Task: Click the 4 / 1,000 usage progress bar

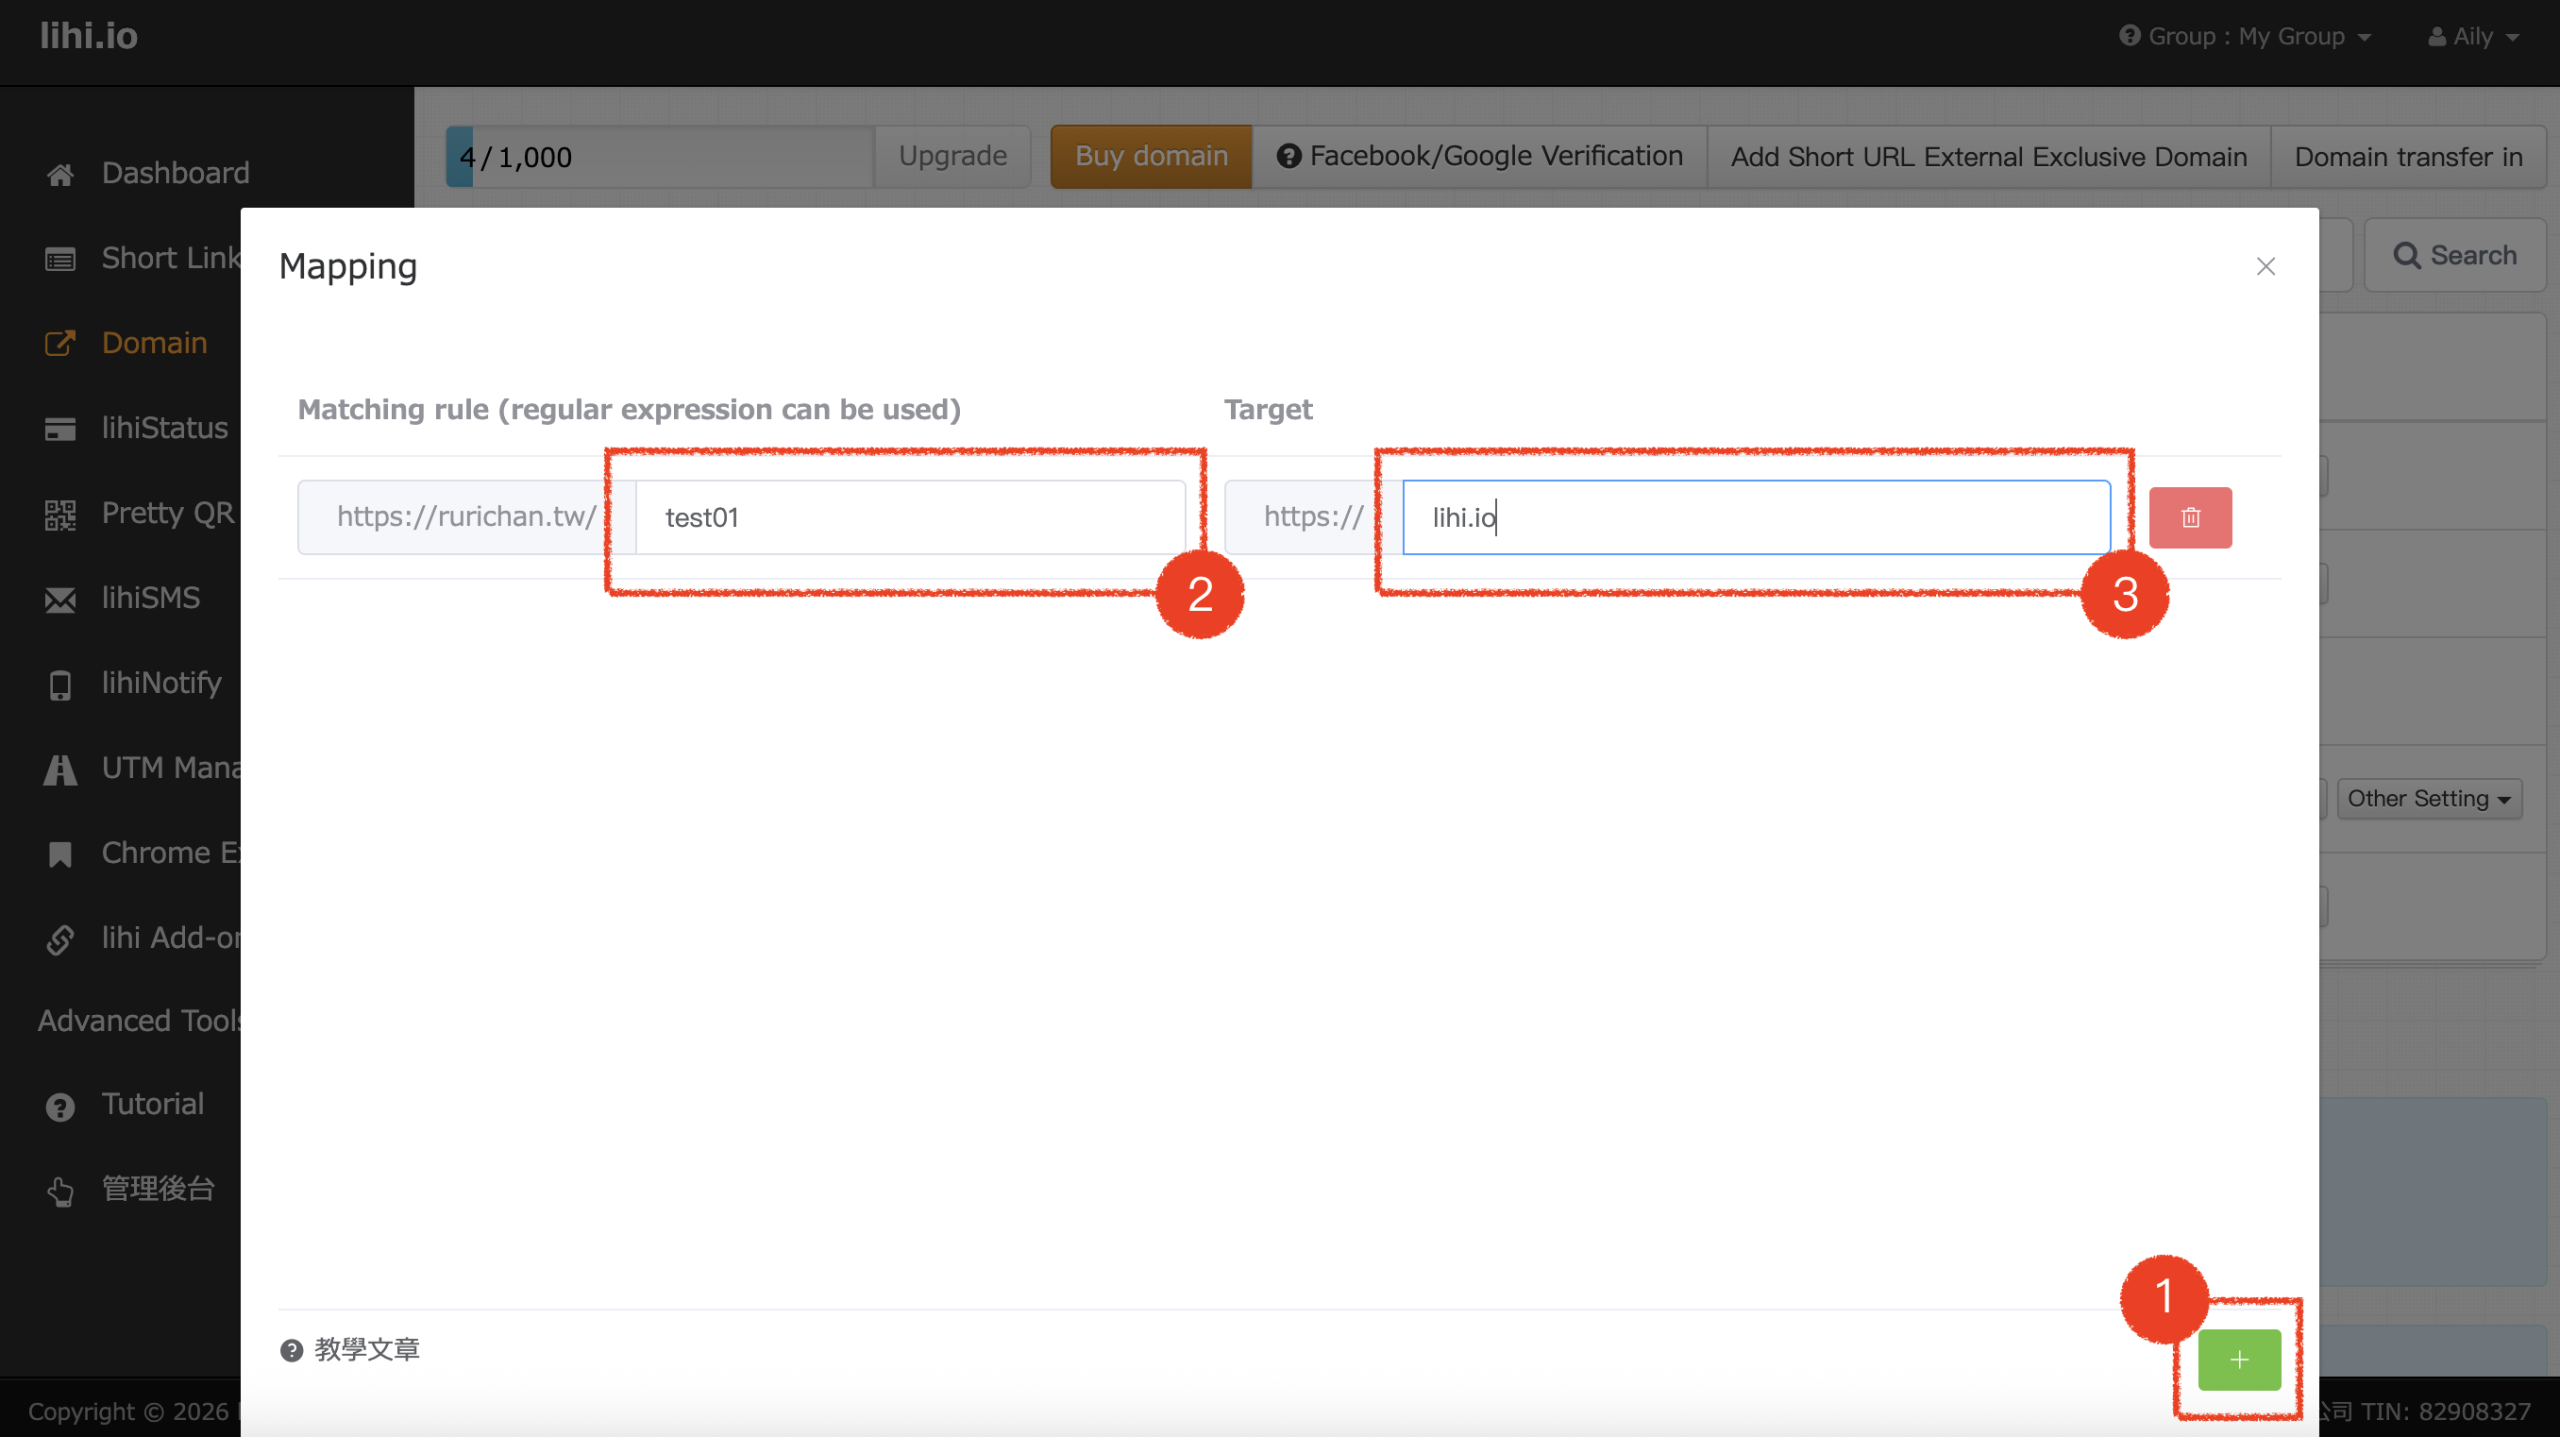Action: pyautogui.click(x=660, y=157)
